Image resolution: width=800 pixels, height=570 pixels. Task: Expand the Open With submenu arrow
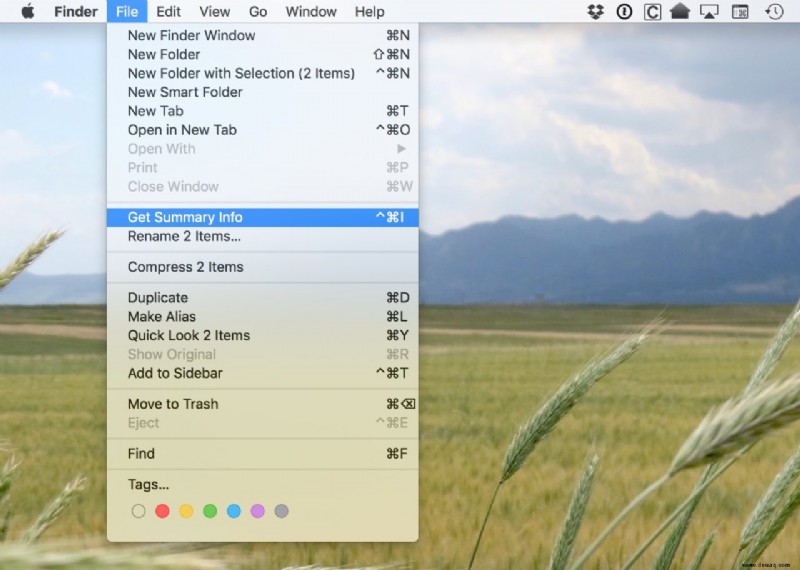click(402, 148)
